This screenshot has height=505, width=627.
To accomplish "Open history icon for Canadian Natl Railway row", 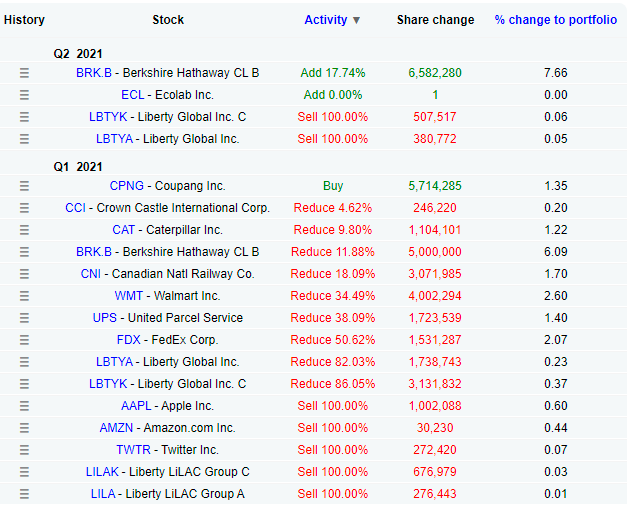I will click(24, 274).
